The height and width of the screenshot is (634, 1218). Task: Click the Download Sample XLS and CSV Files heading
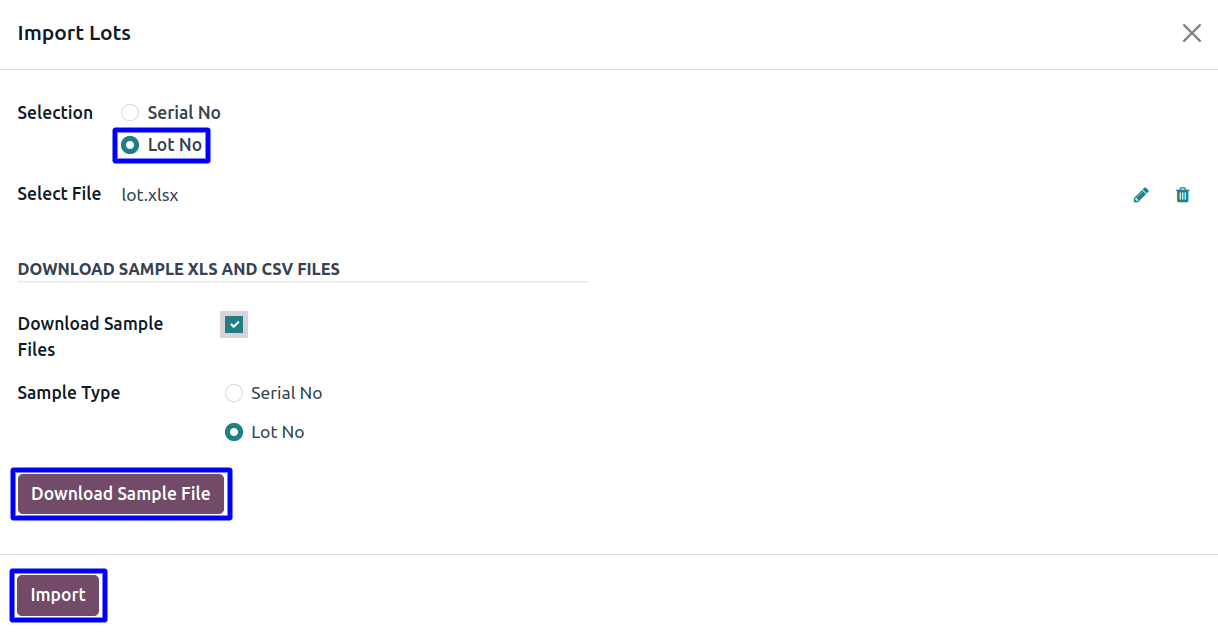pyautogui.click(x=179, y=269)
